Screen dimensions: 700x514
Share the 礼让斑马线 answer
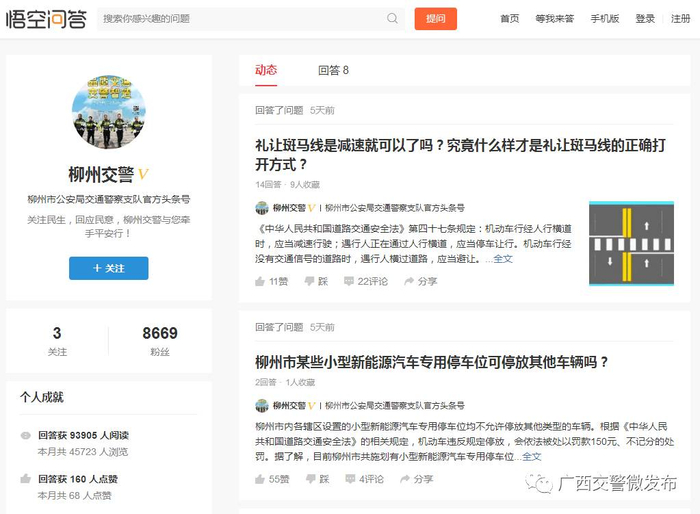tap(421, 281)
